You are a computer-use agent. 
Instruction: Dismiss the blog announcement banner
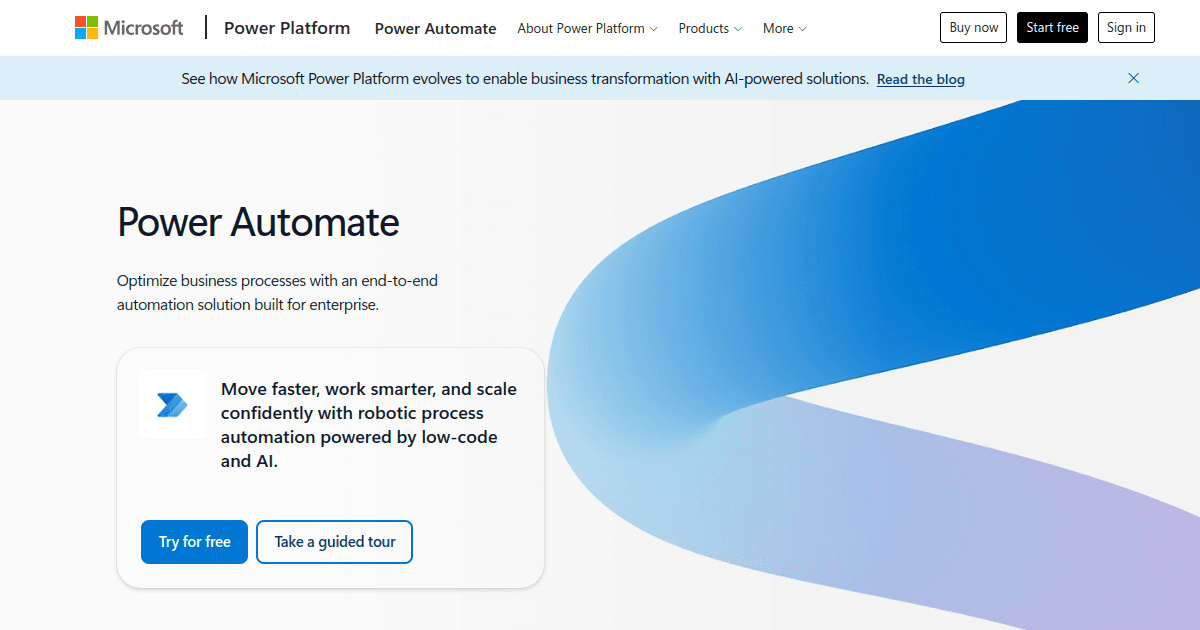tap(1133, 78)
